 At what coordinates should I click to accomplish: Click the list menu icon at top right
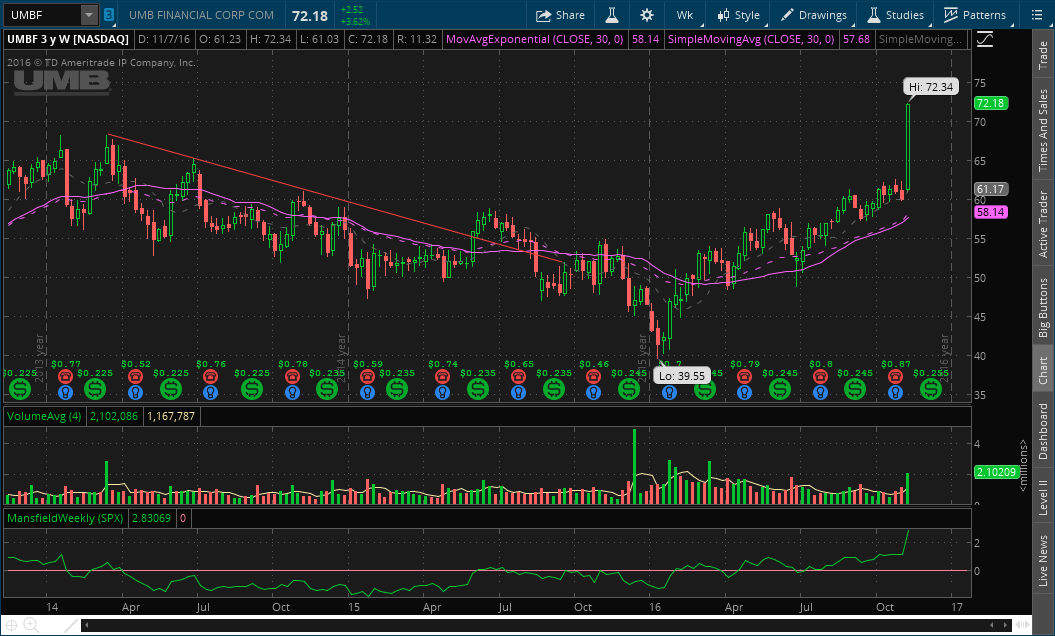[x=1036, y=15]
